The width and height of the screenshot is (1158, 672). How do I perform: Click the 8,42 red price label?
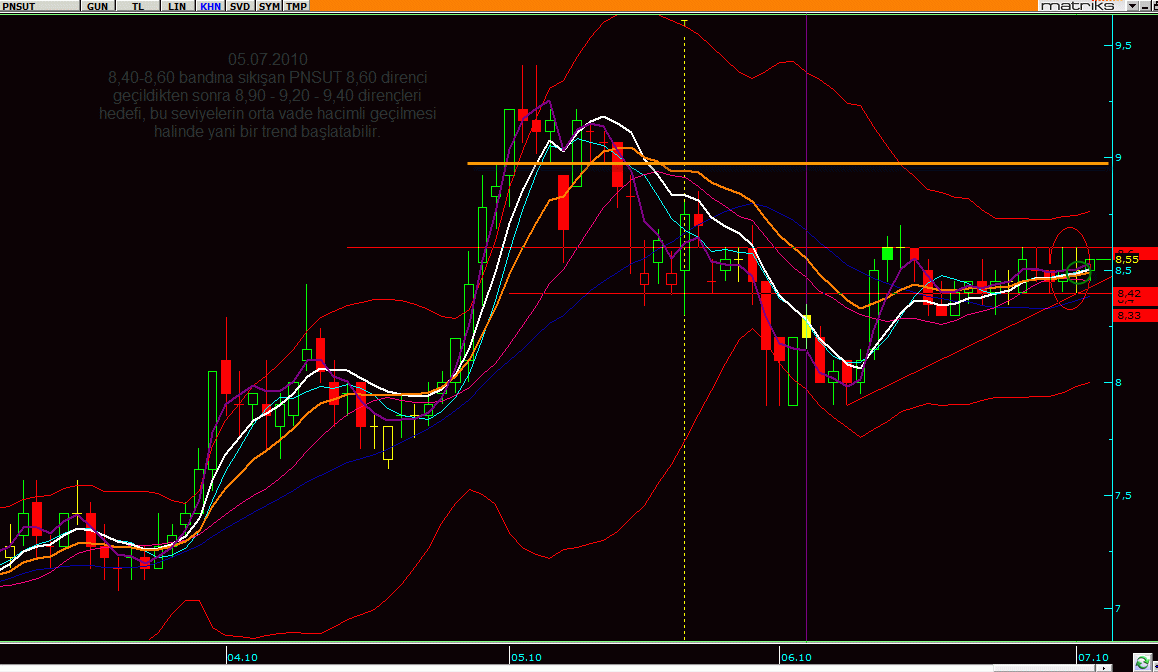click(x=1135, y=294)
